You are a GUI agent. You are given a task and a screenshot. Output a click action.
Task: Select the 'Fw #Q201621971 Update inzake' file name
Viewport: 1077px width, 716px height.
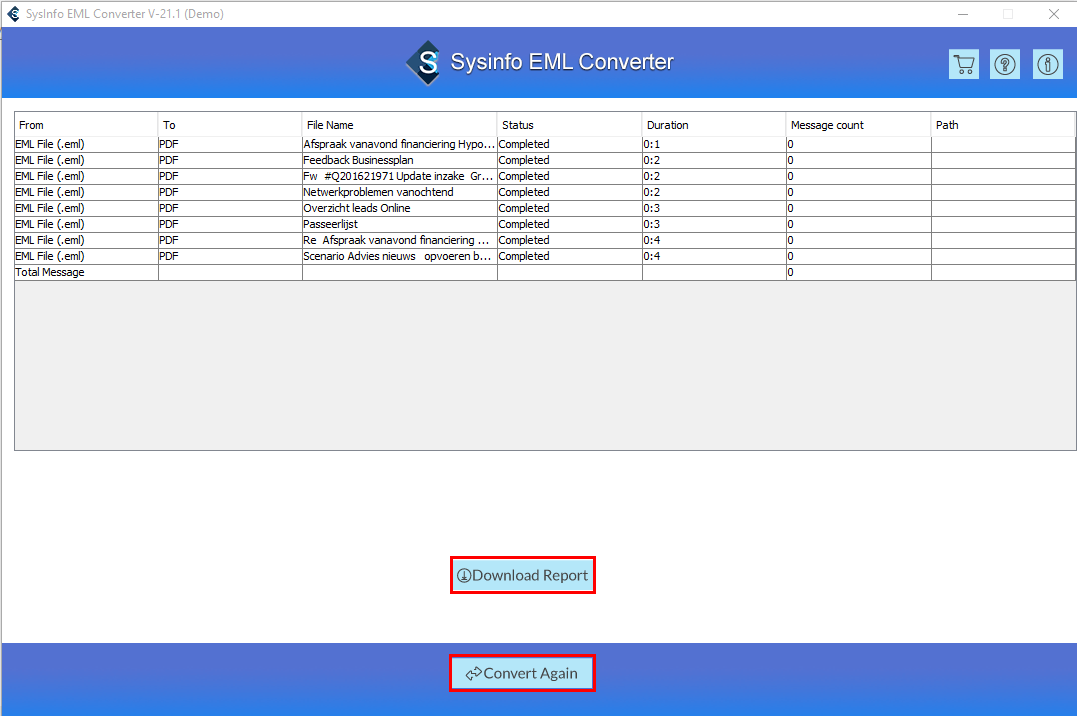pyautogui.click(x=400, y=176)
